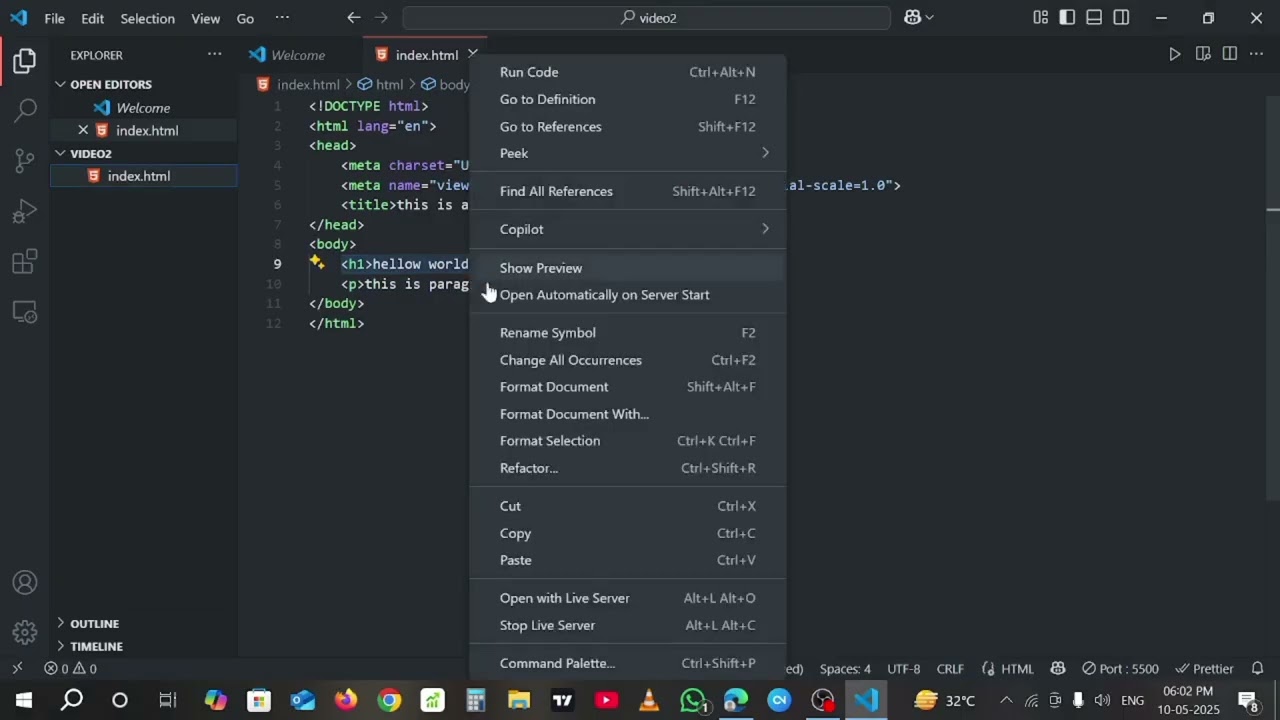Open the Search view in activity bar
Screen dimensions: 1280x720
[25, 109]
